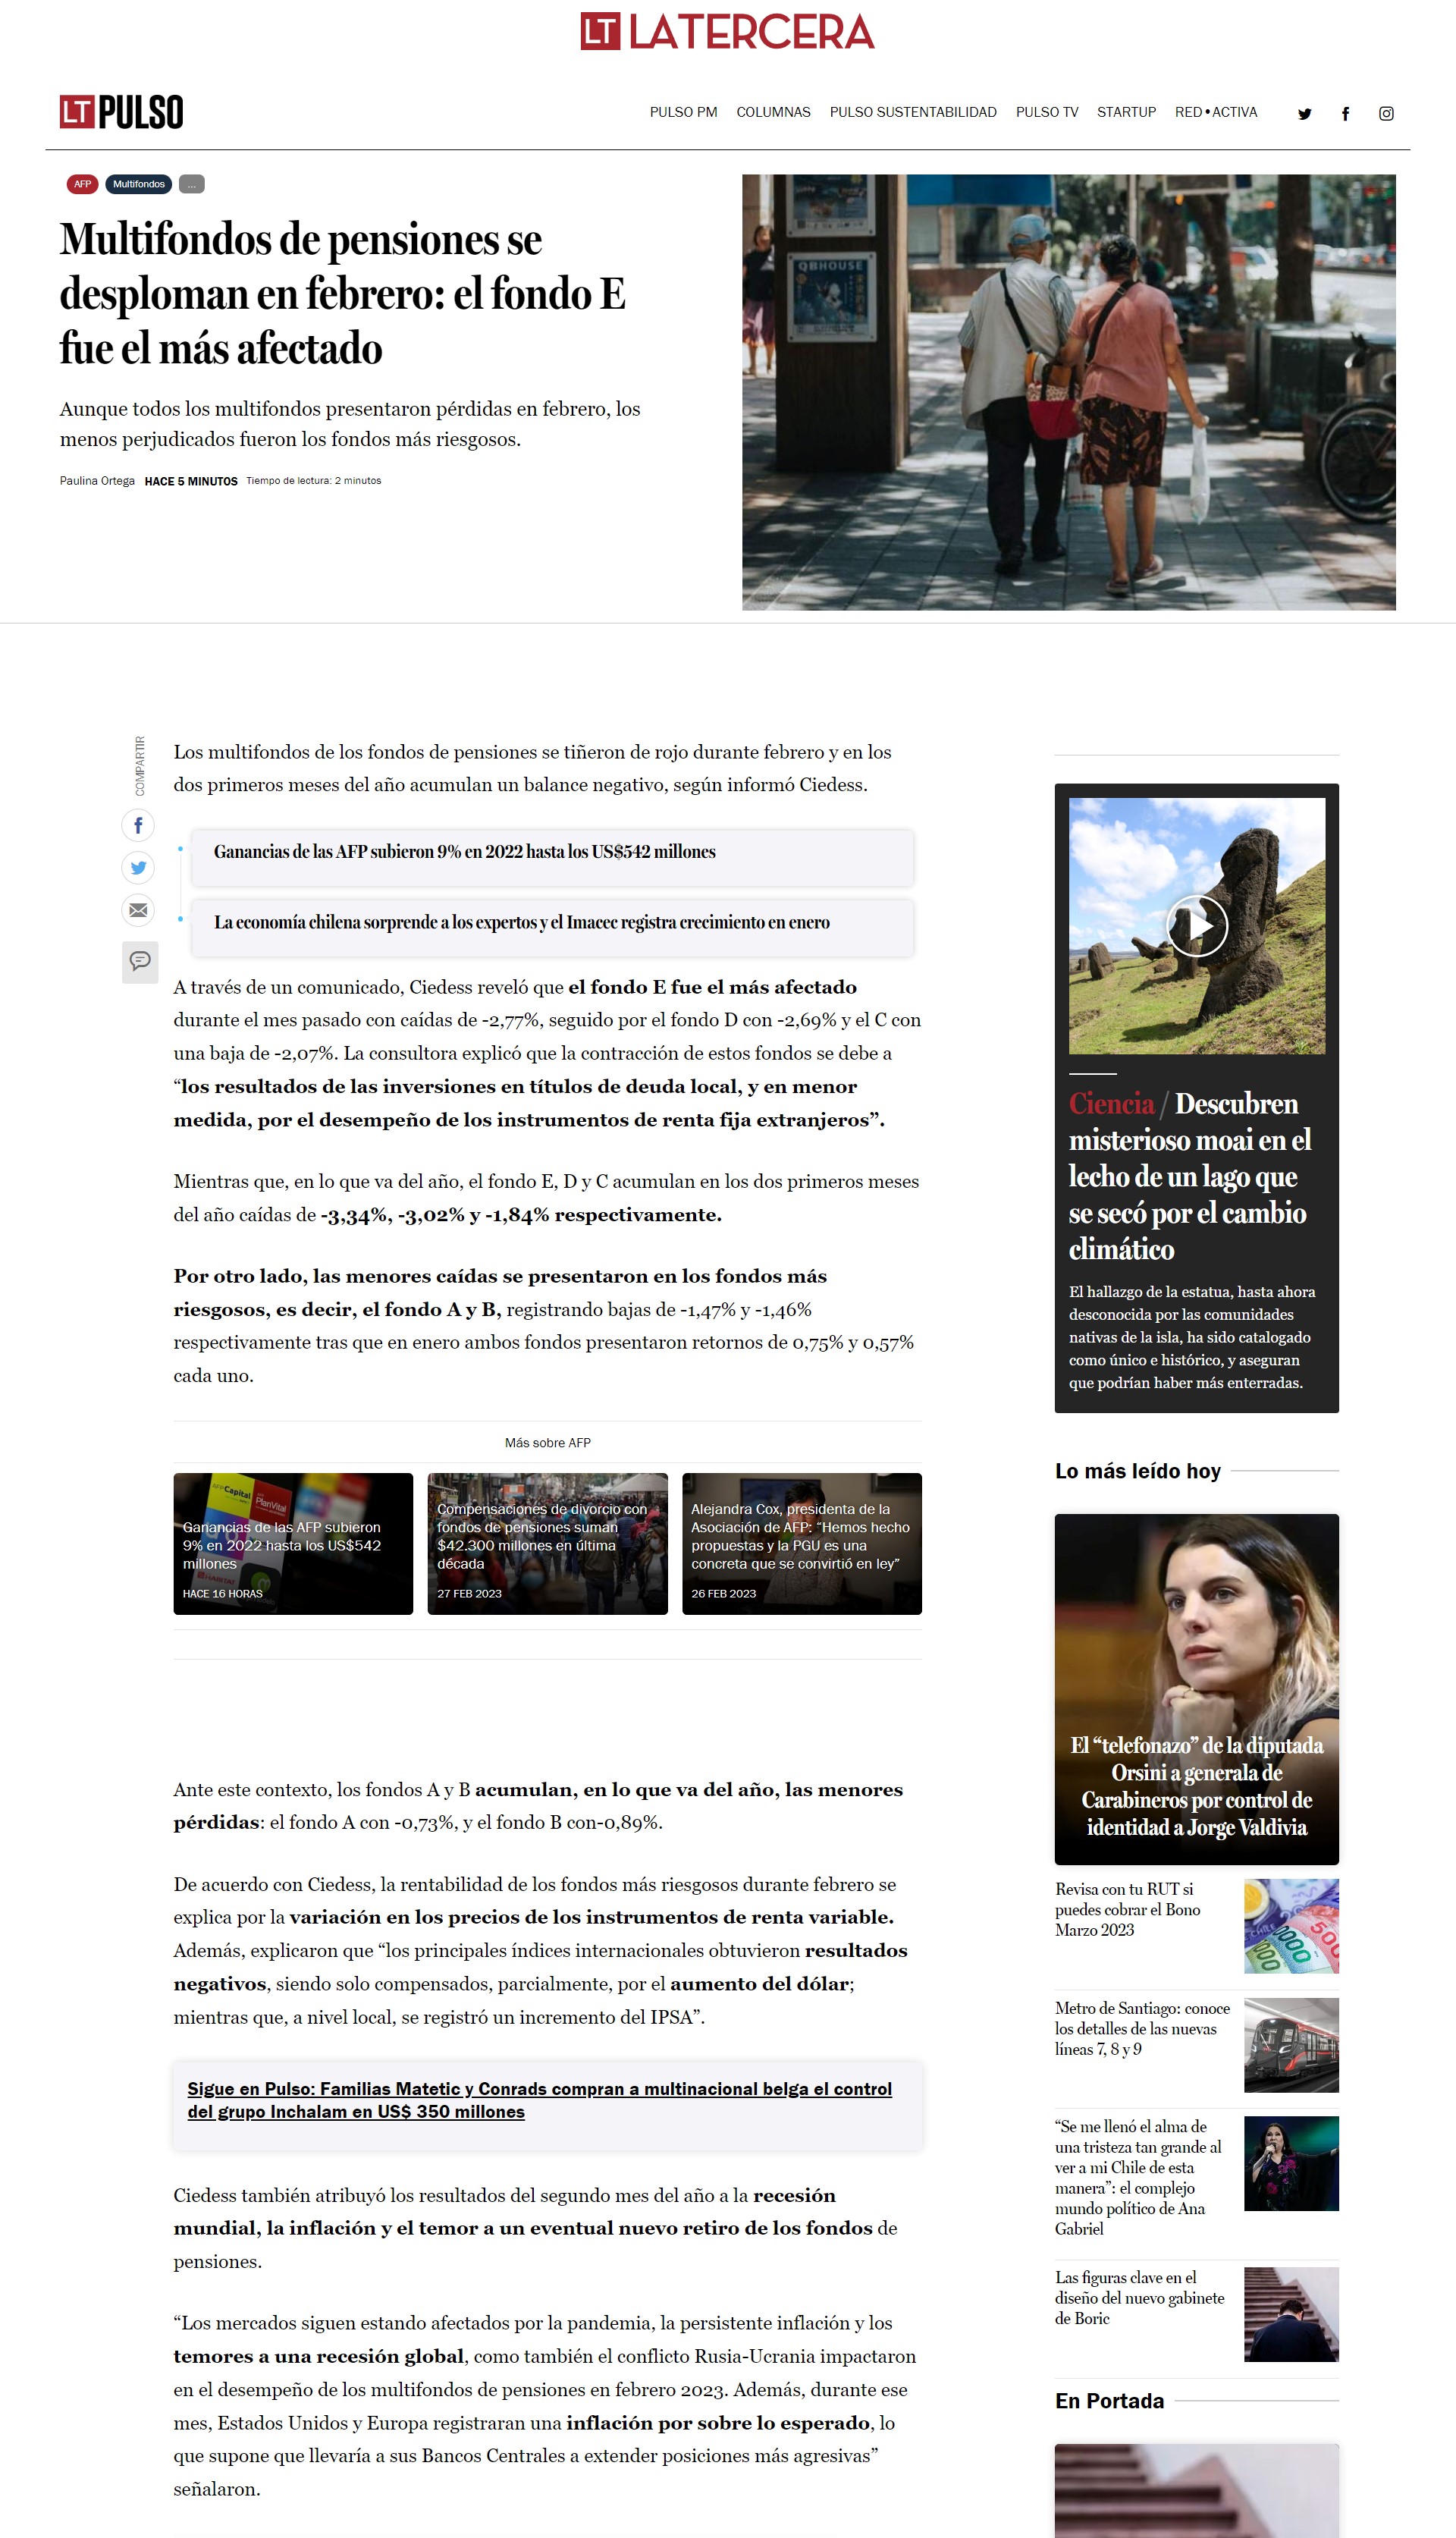This screenshot has width=1456, height=2538.
Task: Open Twitter profile icon in header
Action: tap(1304, 113)
